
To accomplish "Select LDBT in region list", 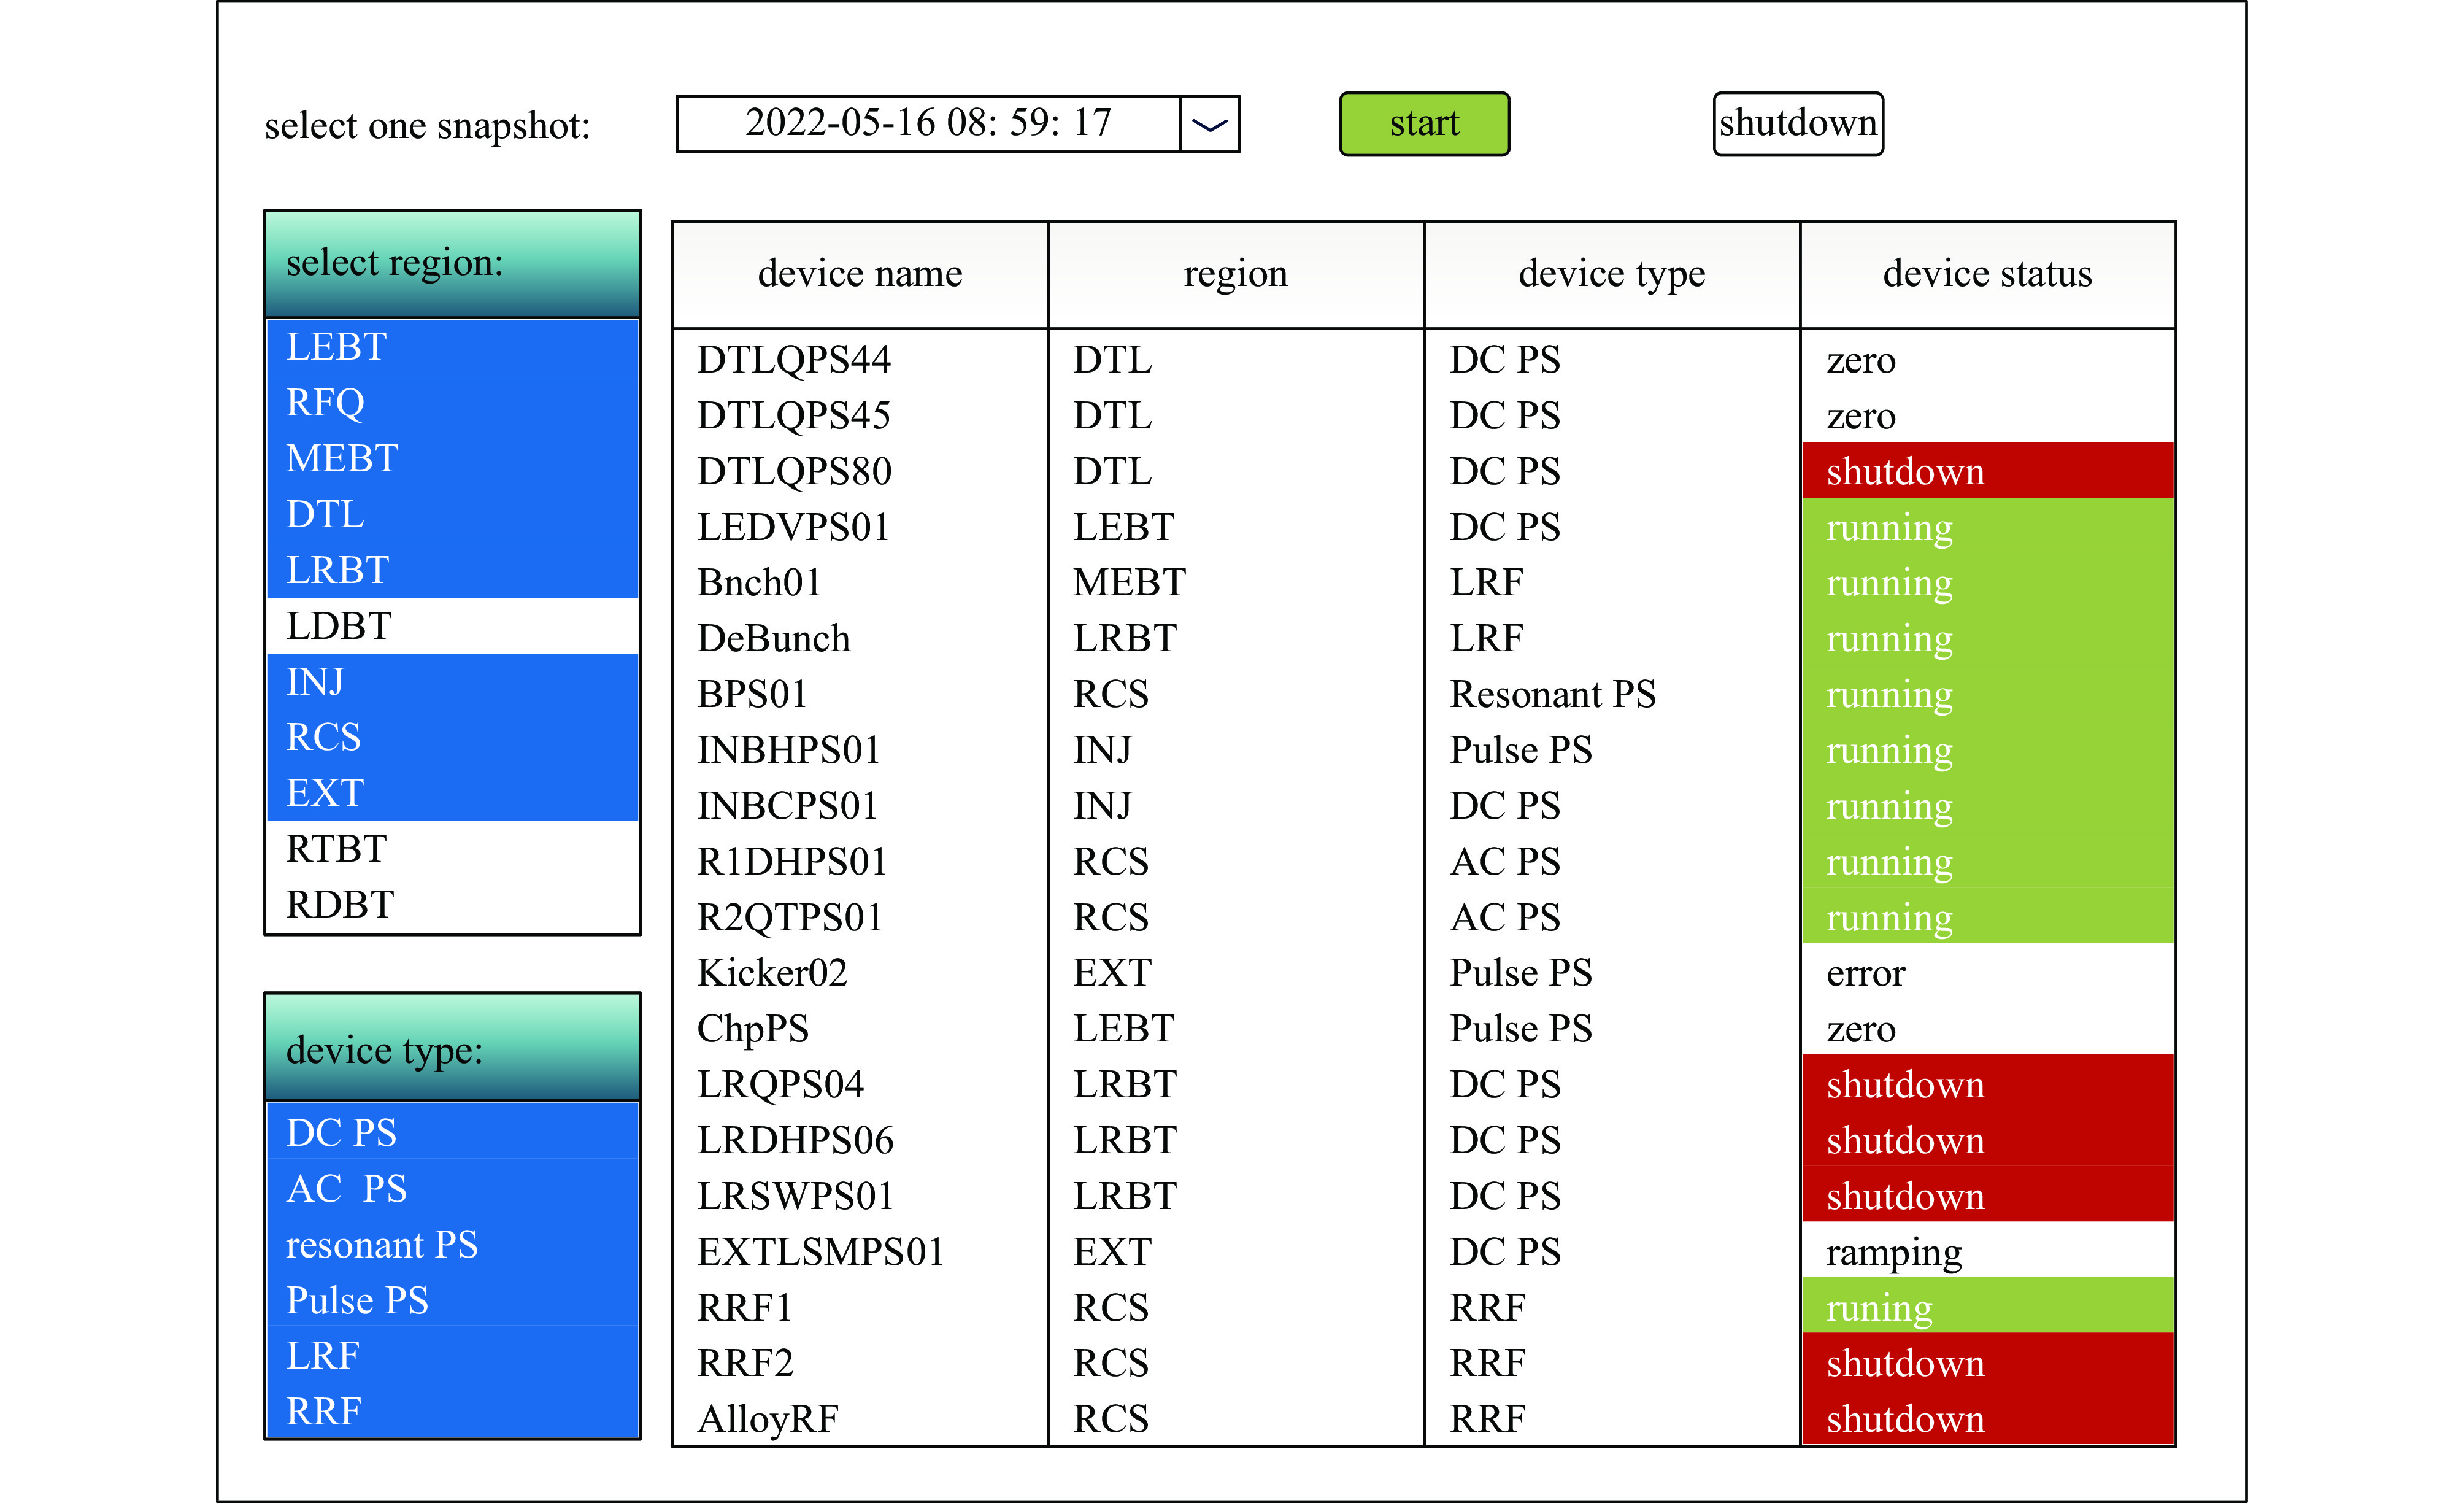I will (x=452, y=626).
